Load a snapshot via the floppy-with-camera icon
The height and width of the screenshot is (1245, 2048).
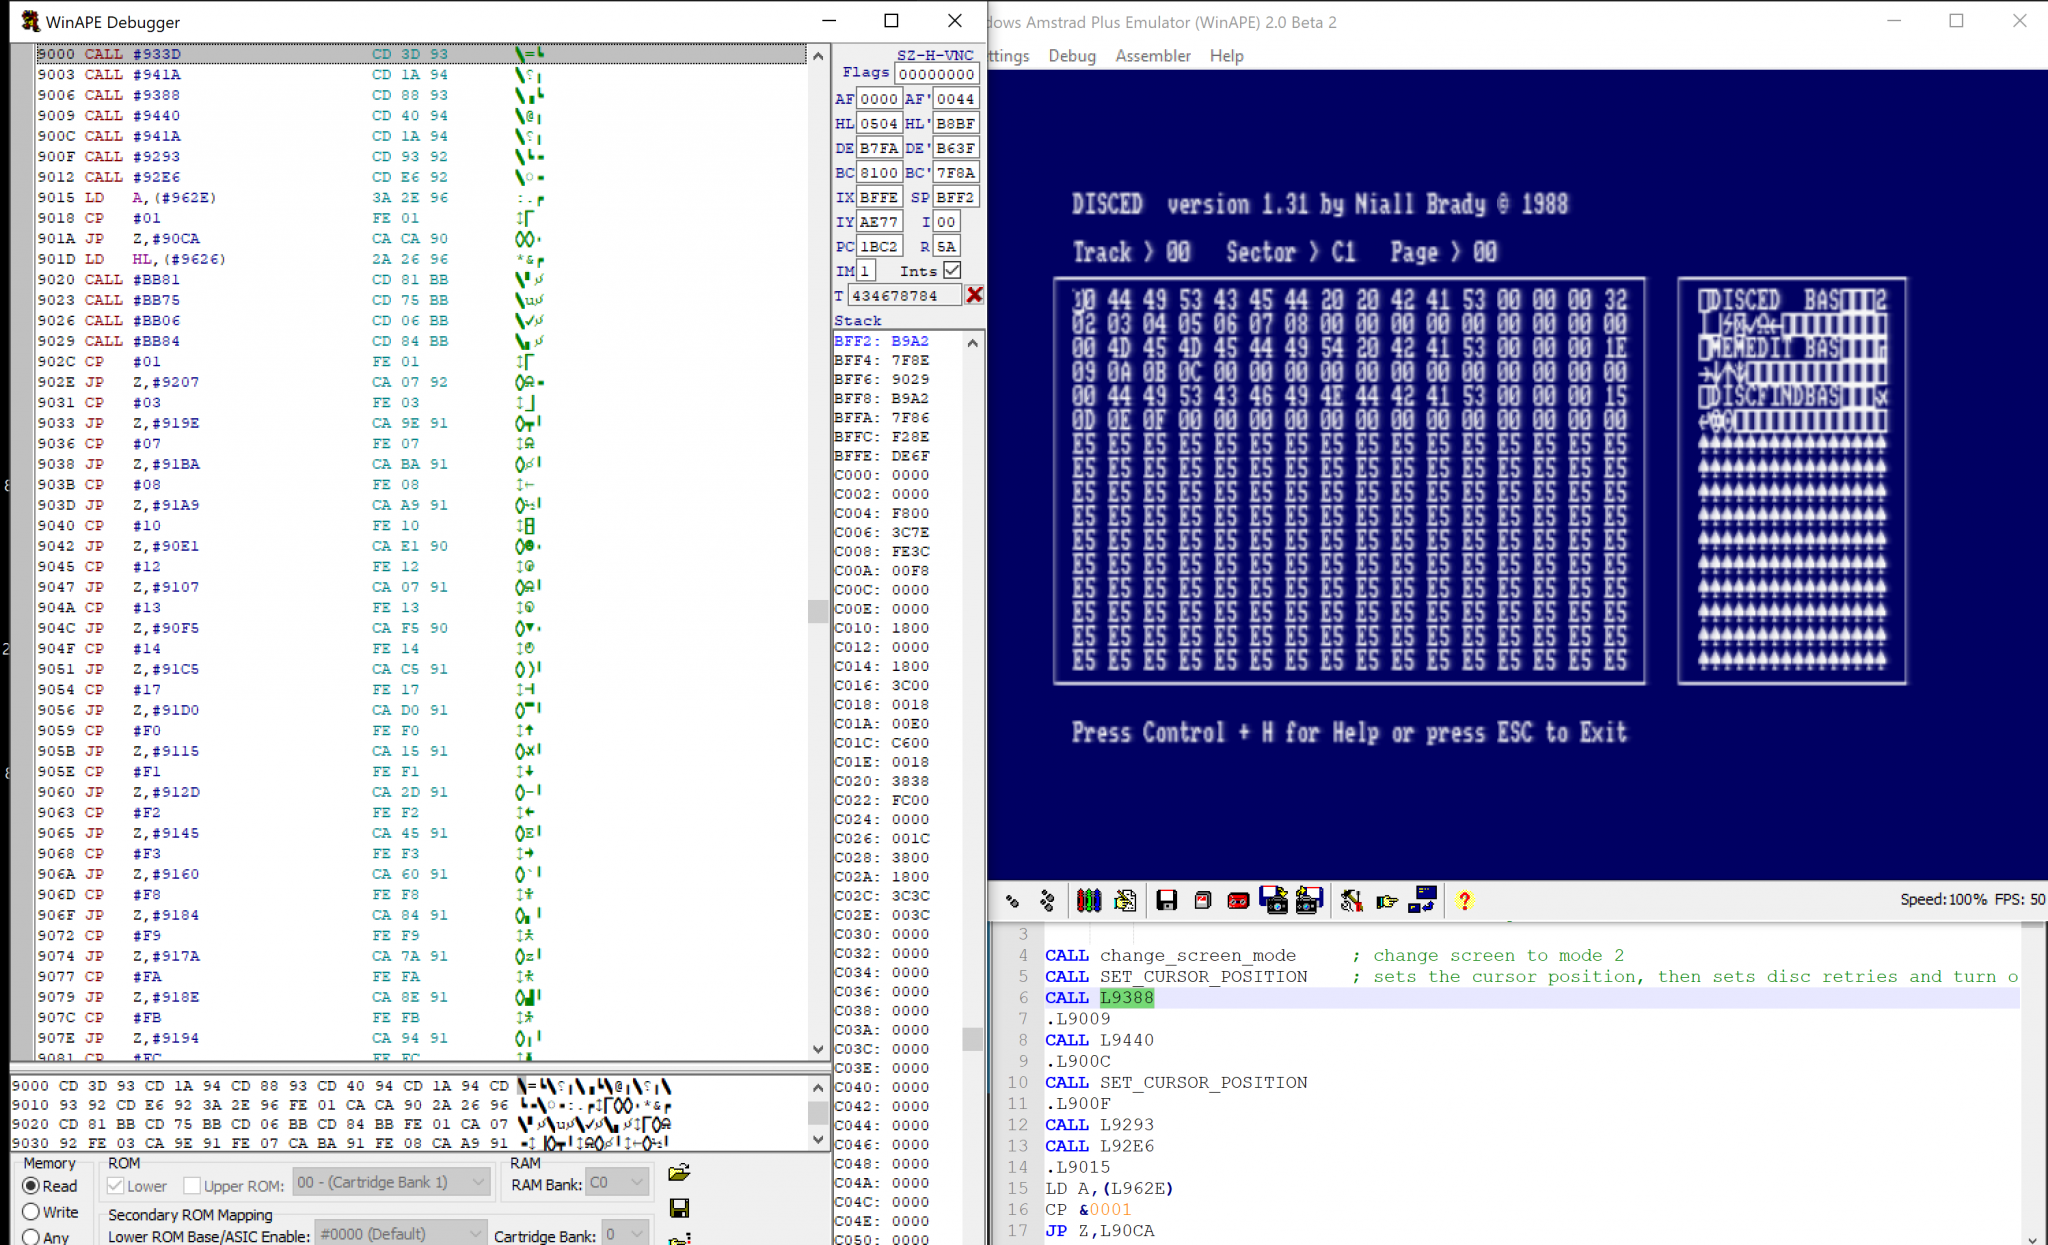pyautogui.click(x=1274, y=900)
